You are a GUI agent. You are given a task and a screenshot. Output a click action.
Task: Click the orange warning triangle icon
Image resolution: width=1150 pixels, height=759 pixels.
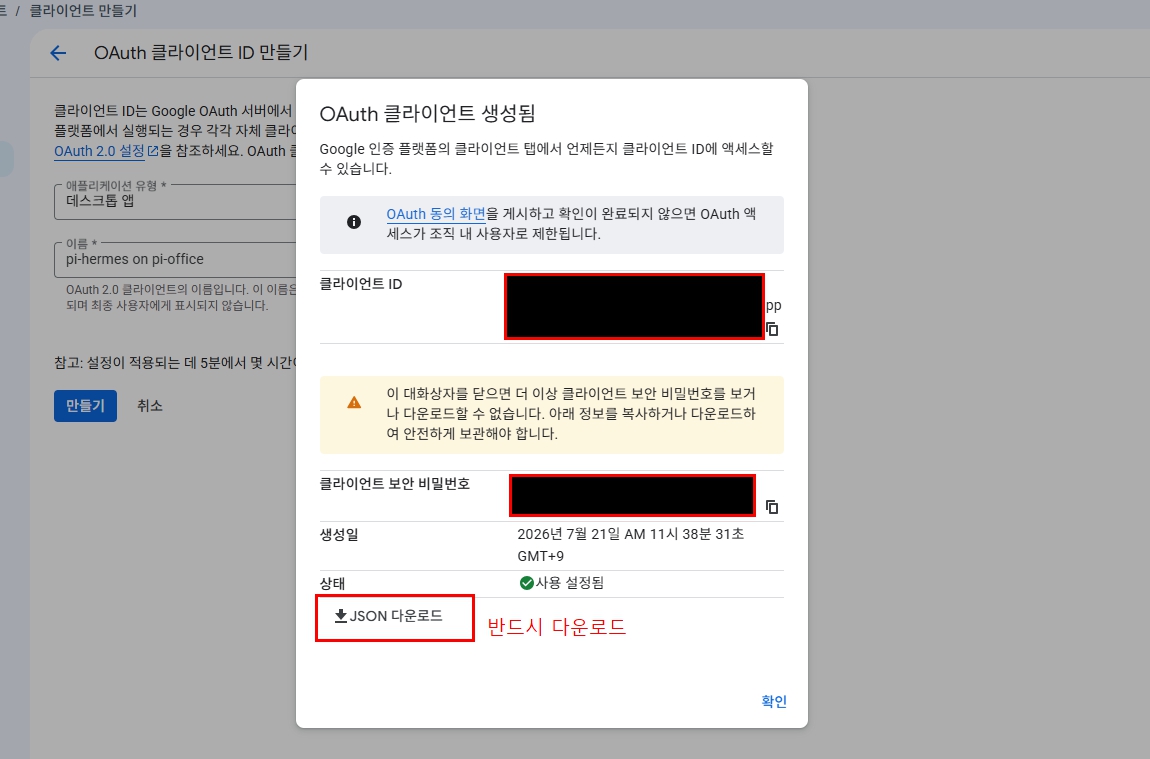coord(354,403)
